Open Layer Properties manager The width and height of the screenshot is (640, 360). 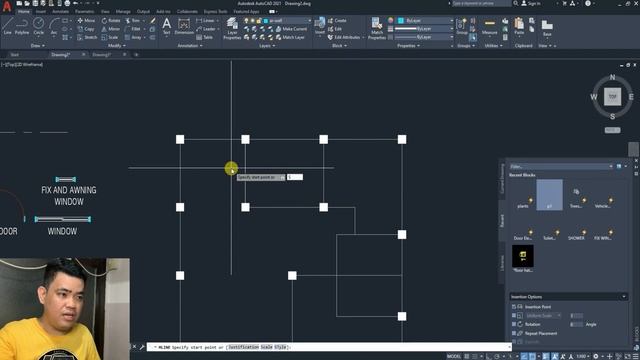click(x=232, y=29)
